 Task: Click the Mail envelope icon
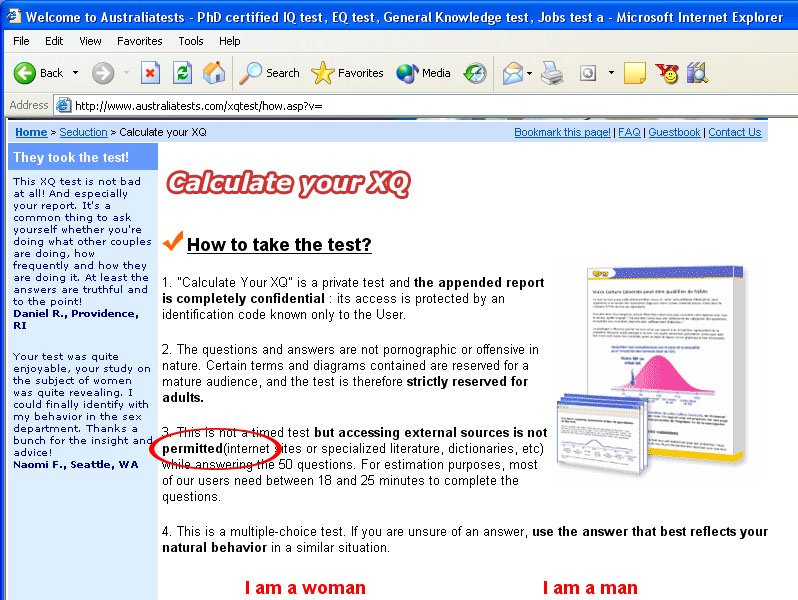tap(512, 73)
